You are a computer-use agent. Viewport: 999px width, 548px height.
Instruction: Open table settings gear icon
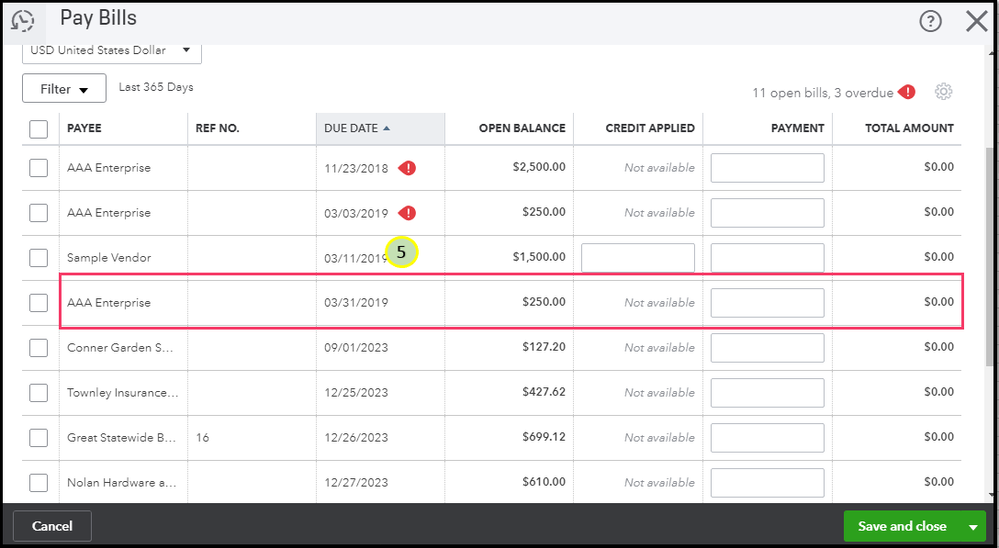[x=943, y=92]
